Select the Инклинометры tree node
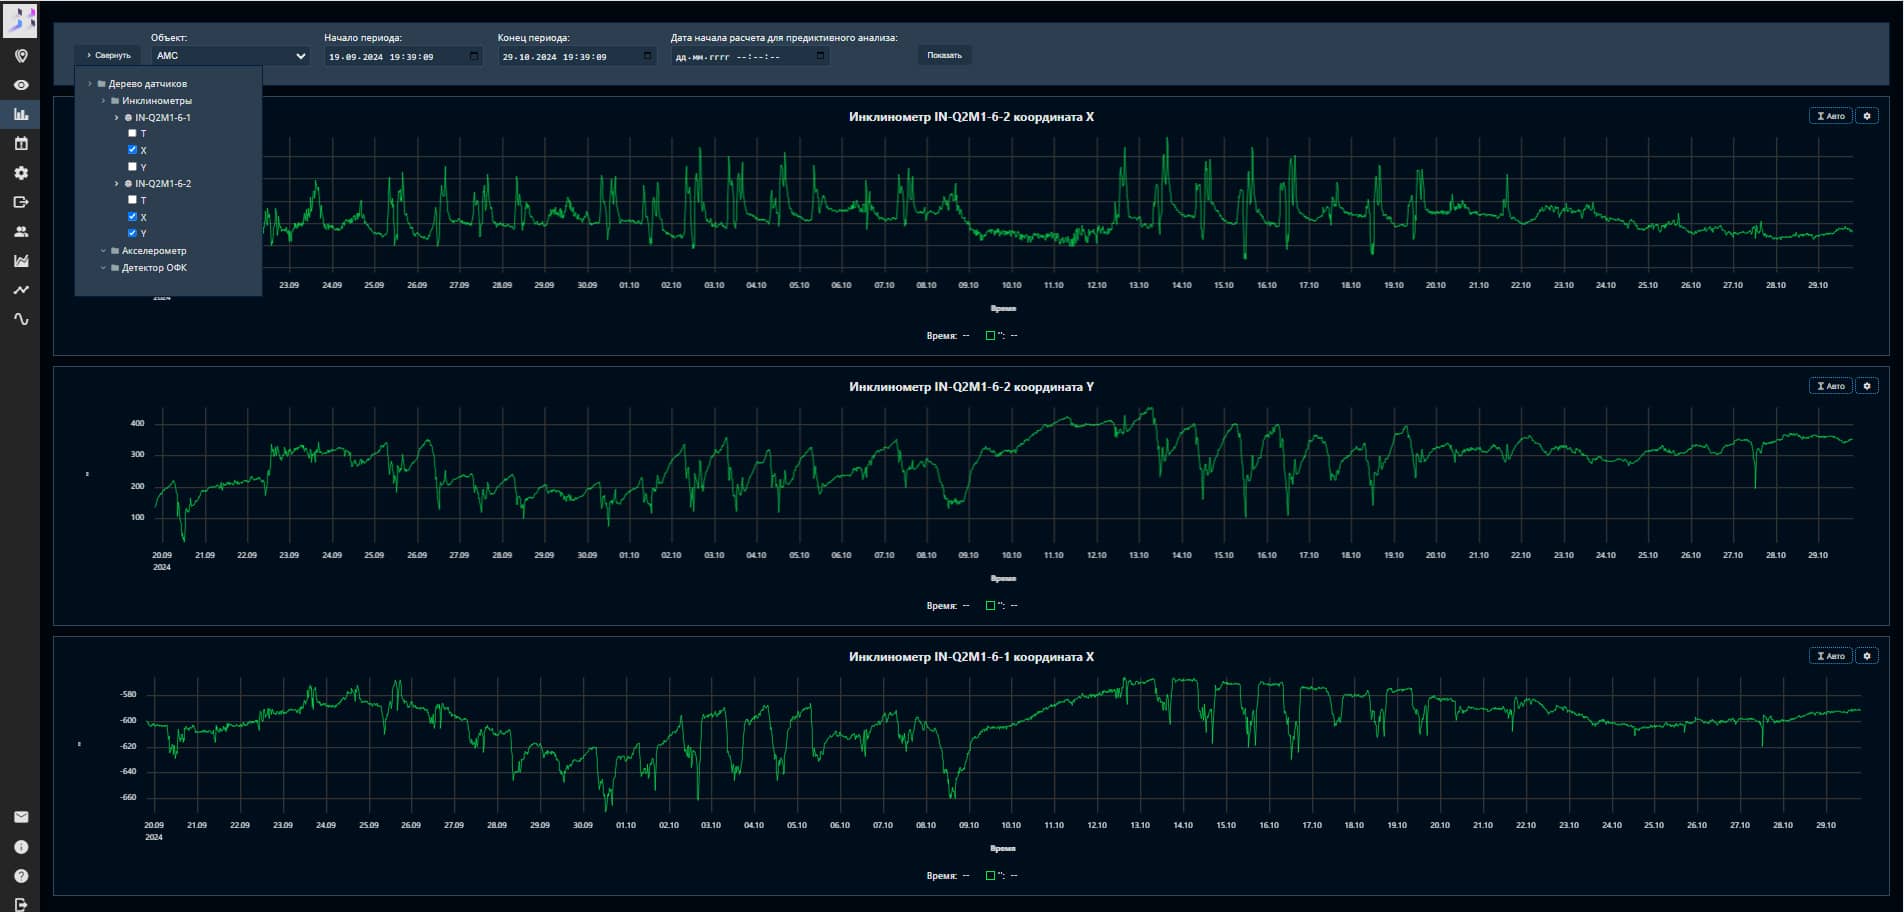 tap(156, 101)
